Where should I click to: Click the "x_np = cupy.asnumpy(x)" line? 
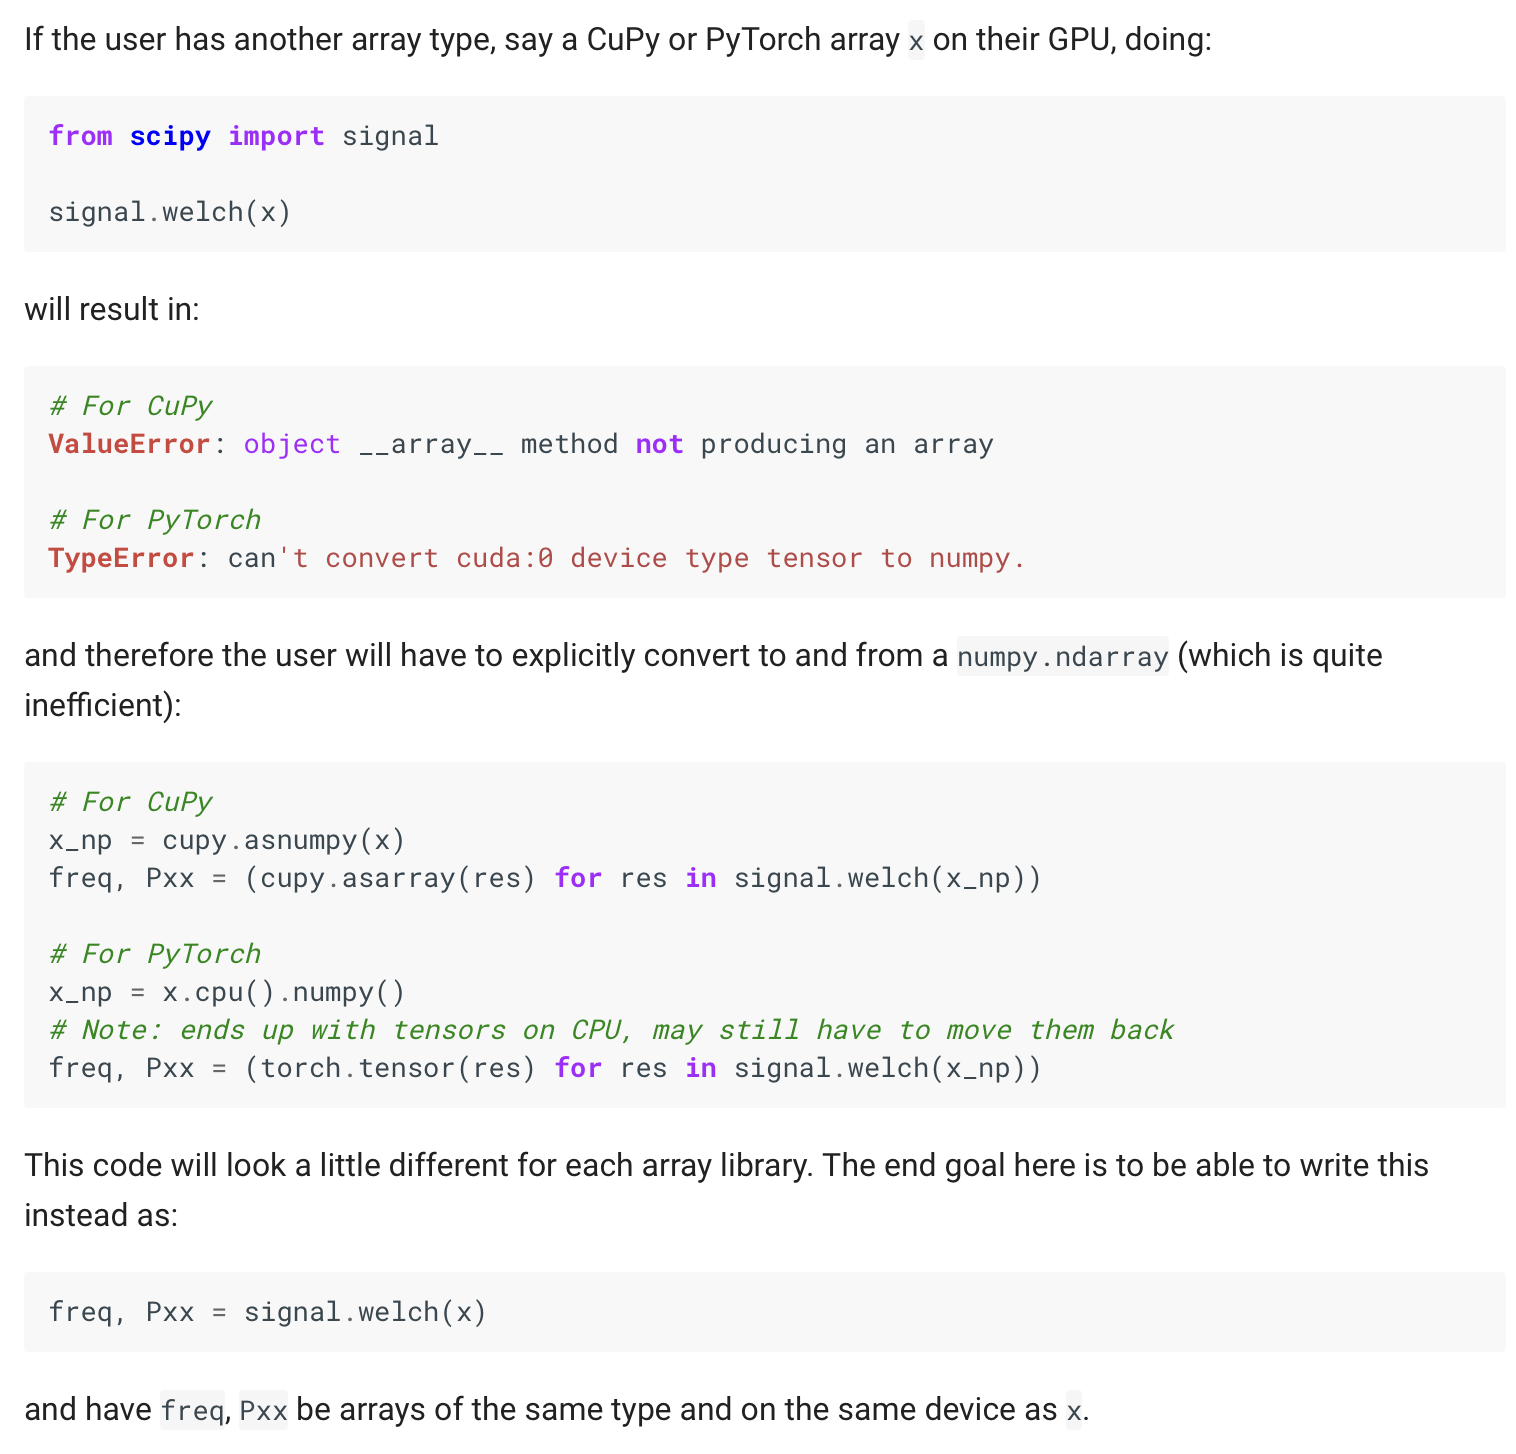pos(227,840)
